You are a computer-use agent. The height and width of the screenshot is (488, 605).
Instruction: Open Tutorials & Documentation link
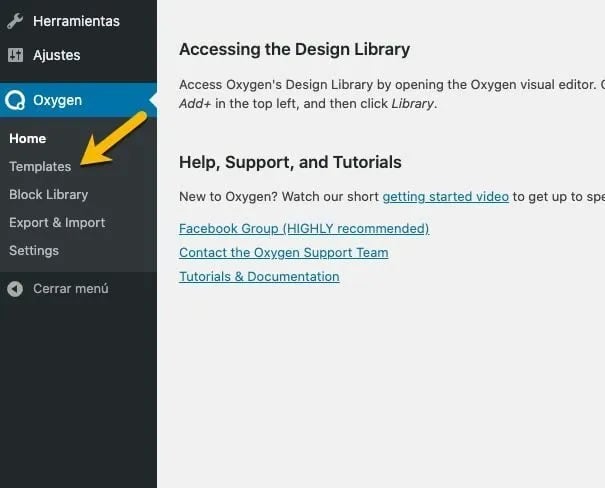point(259,276)
